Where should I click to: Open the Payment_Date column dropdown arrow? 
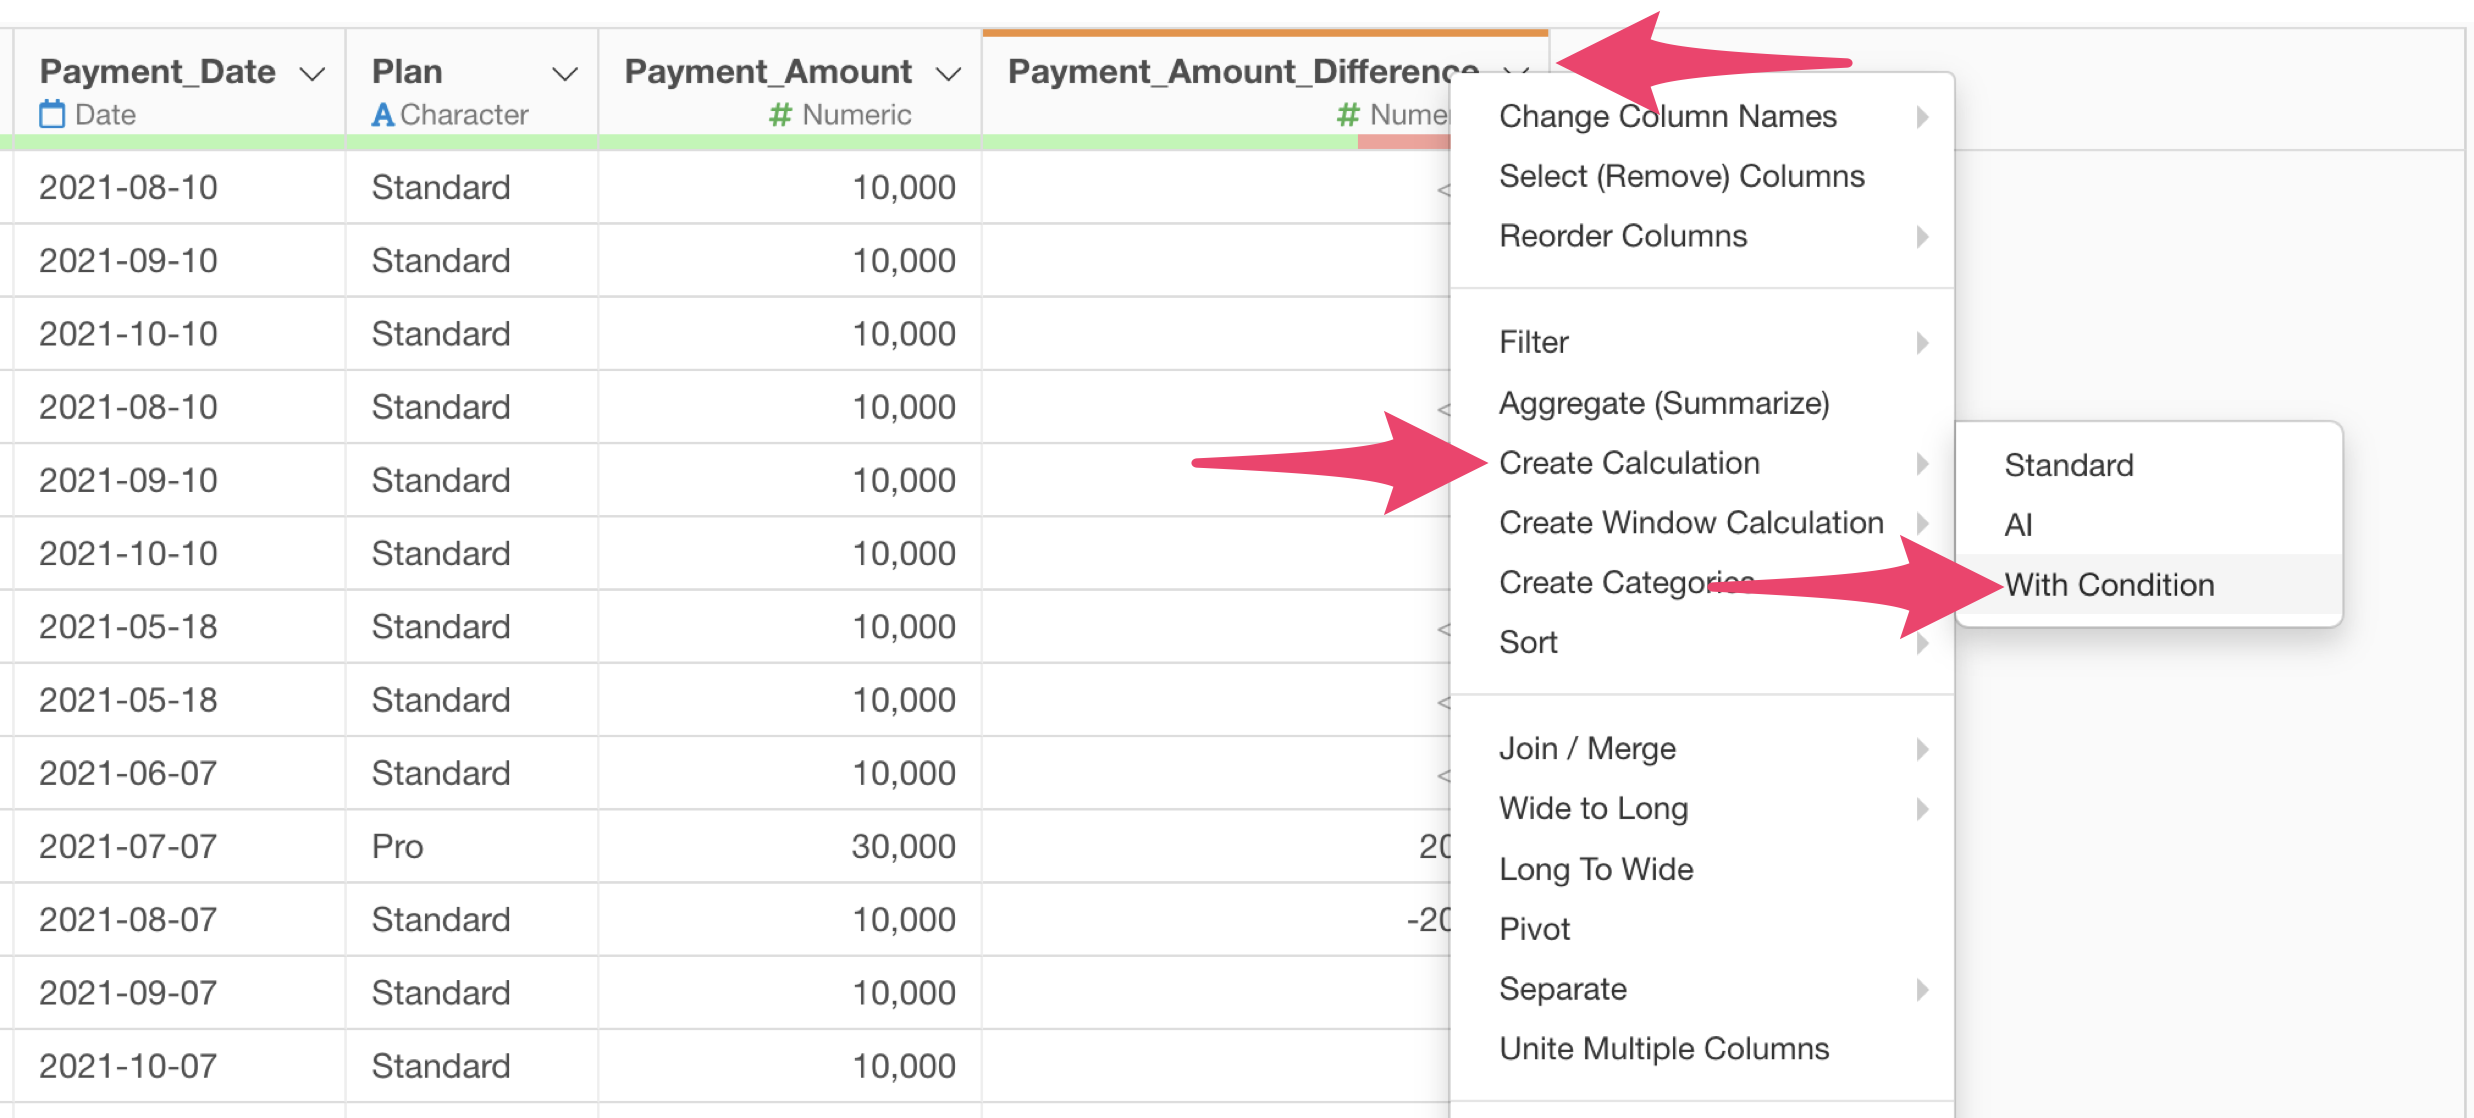coord(313,74)
